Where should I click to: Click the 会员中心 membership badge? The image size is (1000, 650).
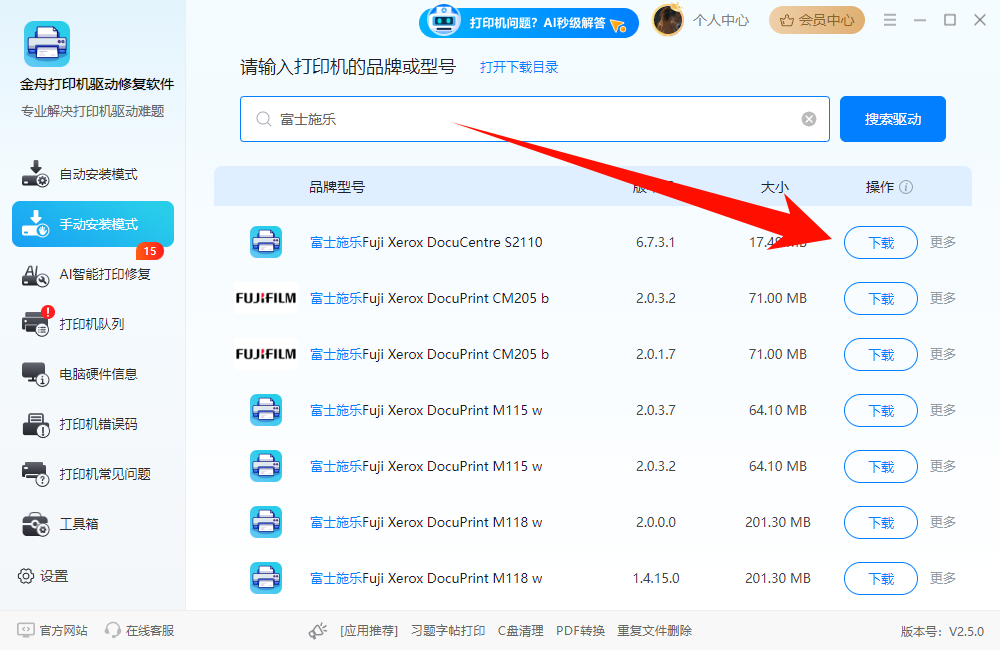816,20
